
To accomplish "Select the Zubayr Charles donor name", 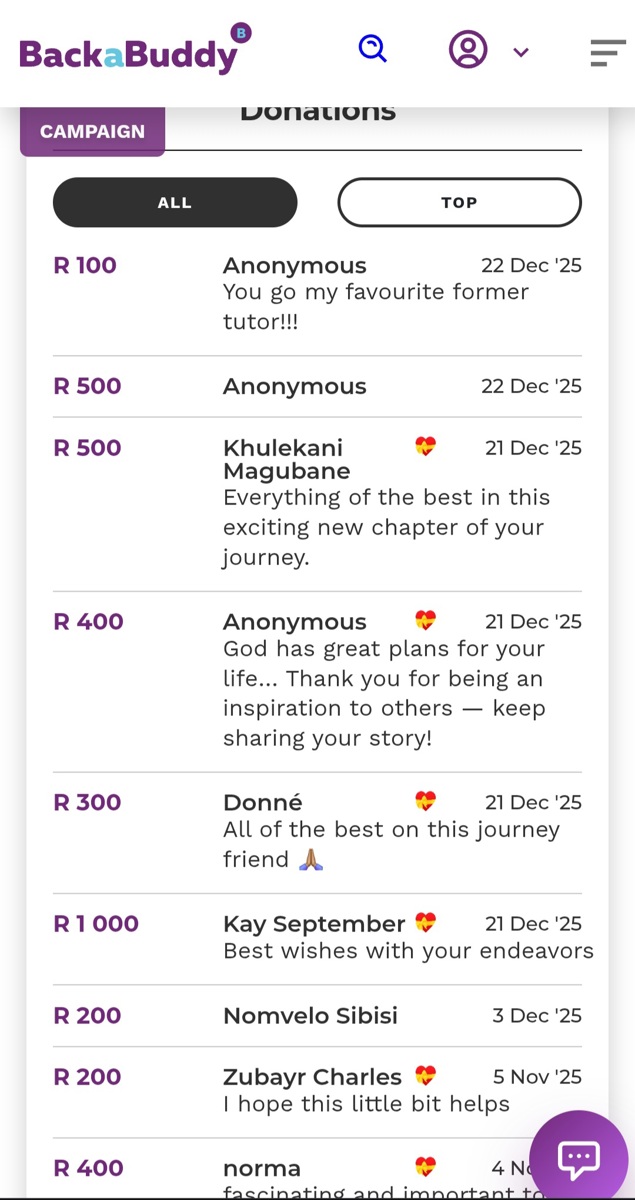I will coord(312,1077).
